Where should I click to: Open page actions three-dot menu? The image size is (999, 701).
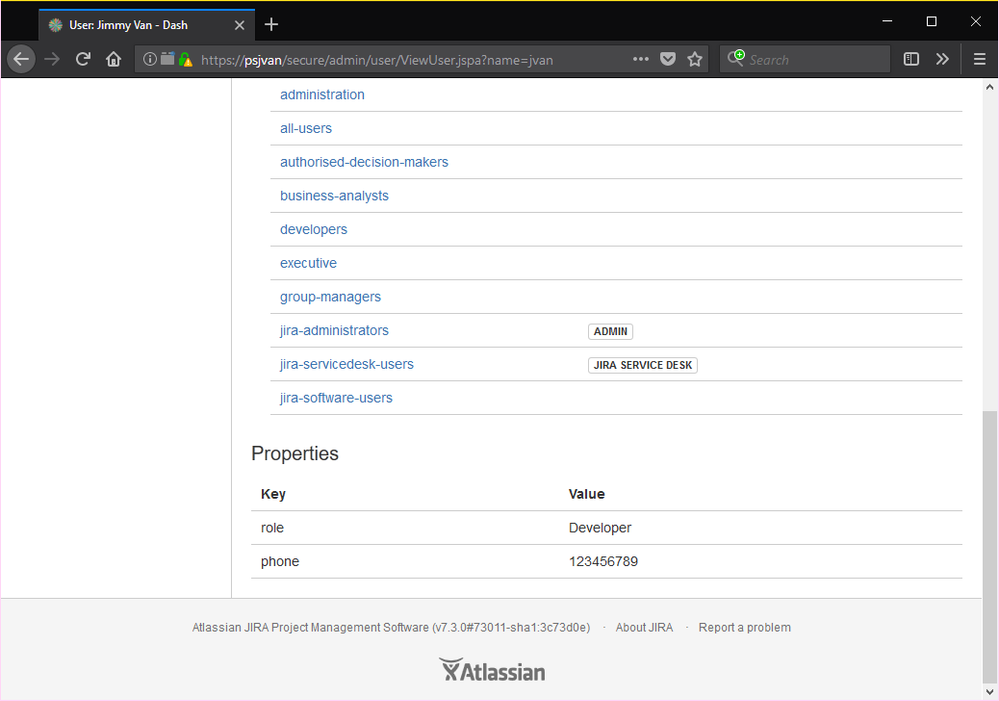click(x=640, y=59)
